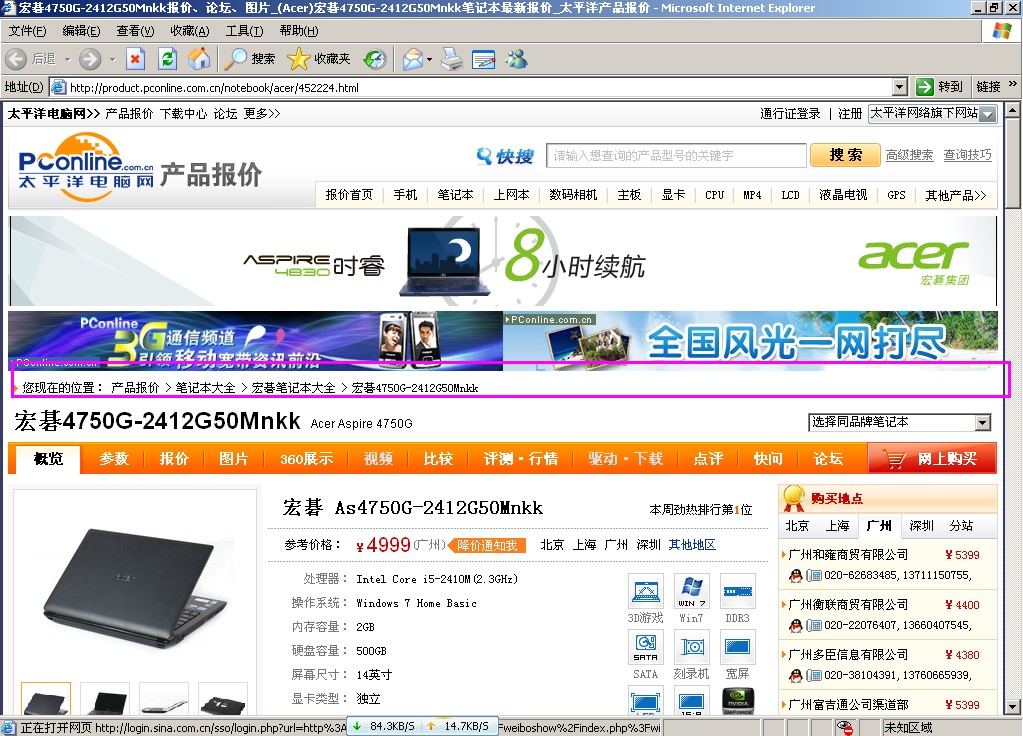Viewport: 1023px width, 736px height.
Task: Click the Refresh page icon
Action: 167,59
